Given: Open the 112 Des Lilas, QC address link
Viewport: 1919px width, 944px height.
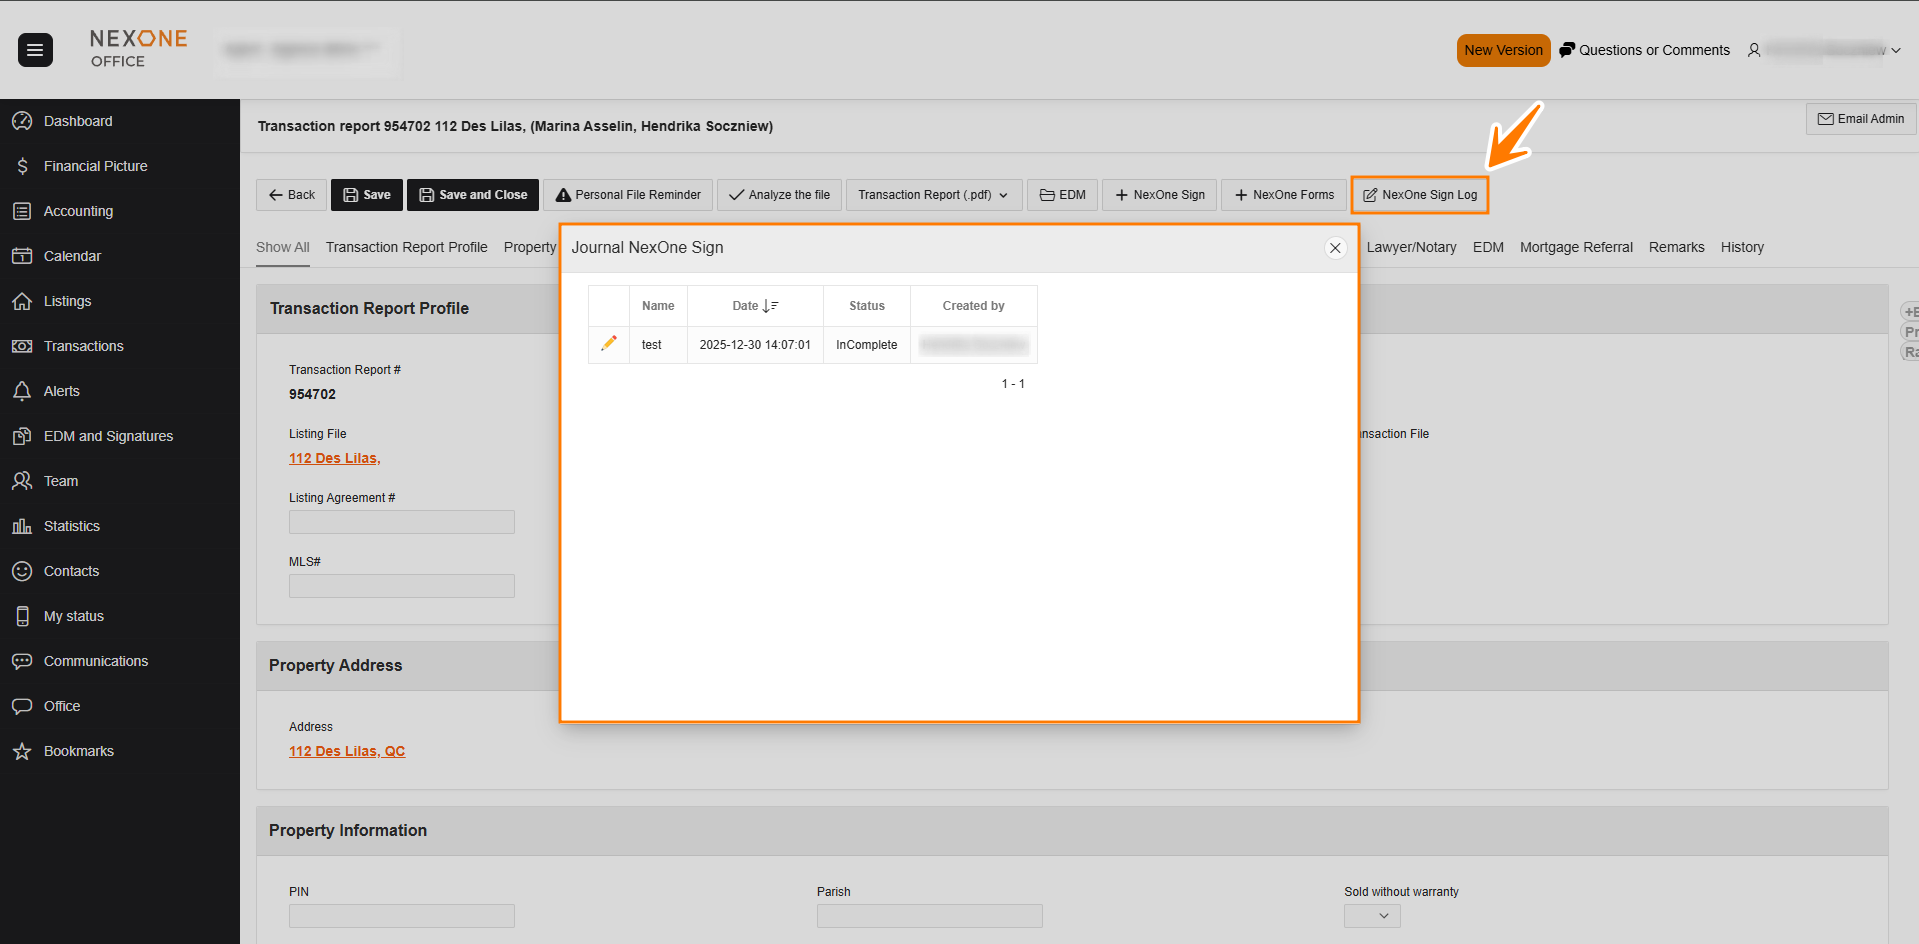Looking at the screenshot, I should (347, 751).
